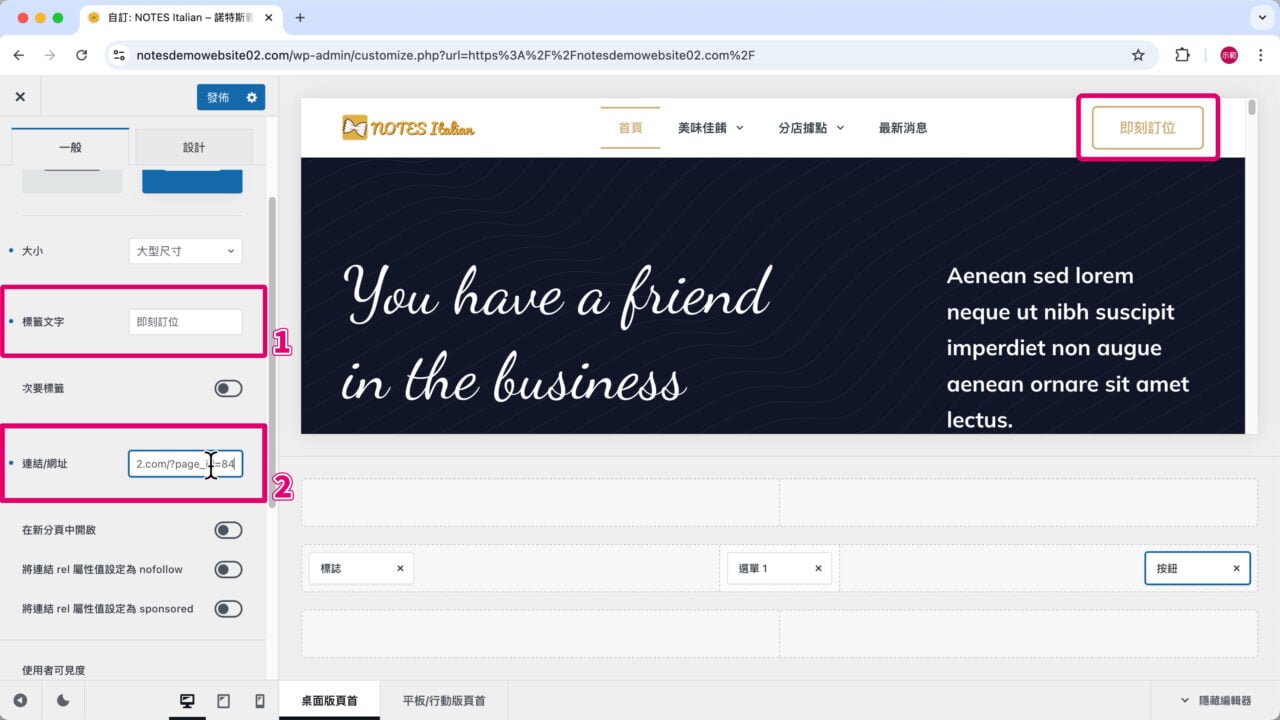The width and height of the screenshot is (1280, 720).
Task: Select the desktop preview icon
Action: 187,700
